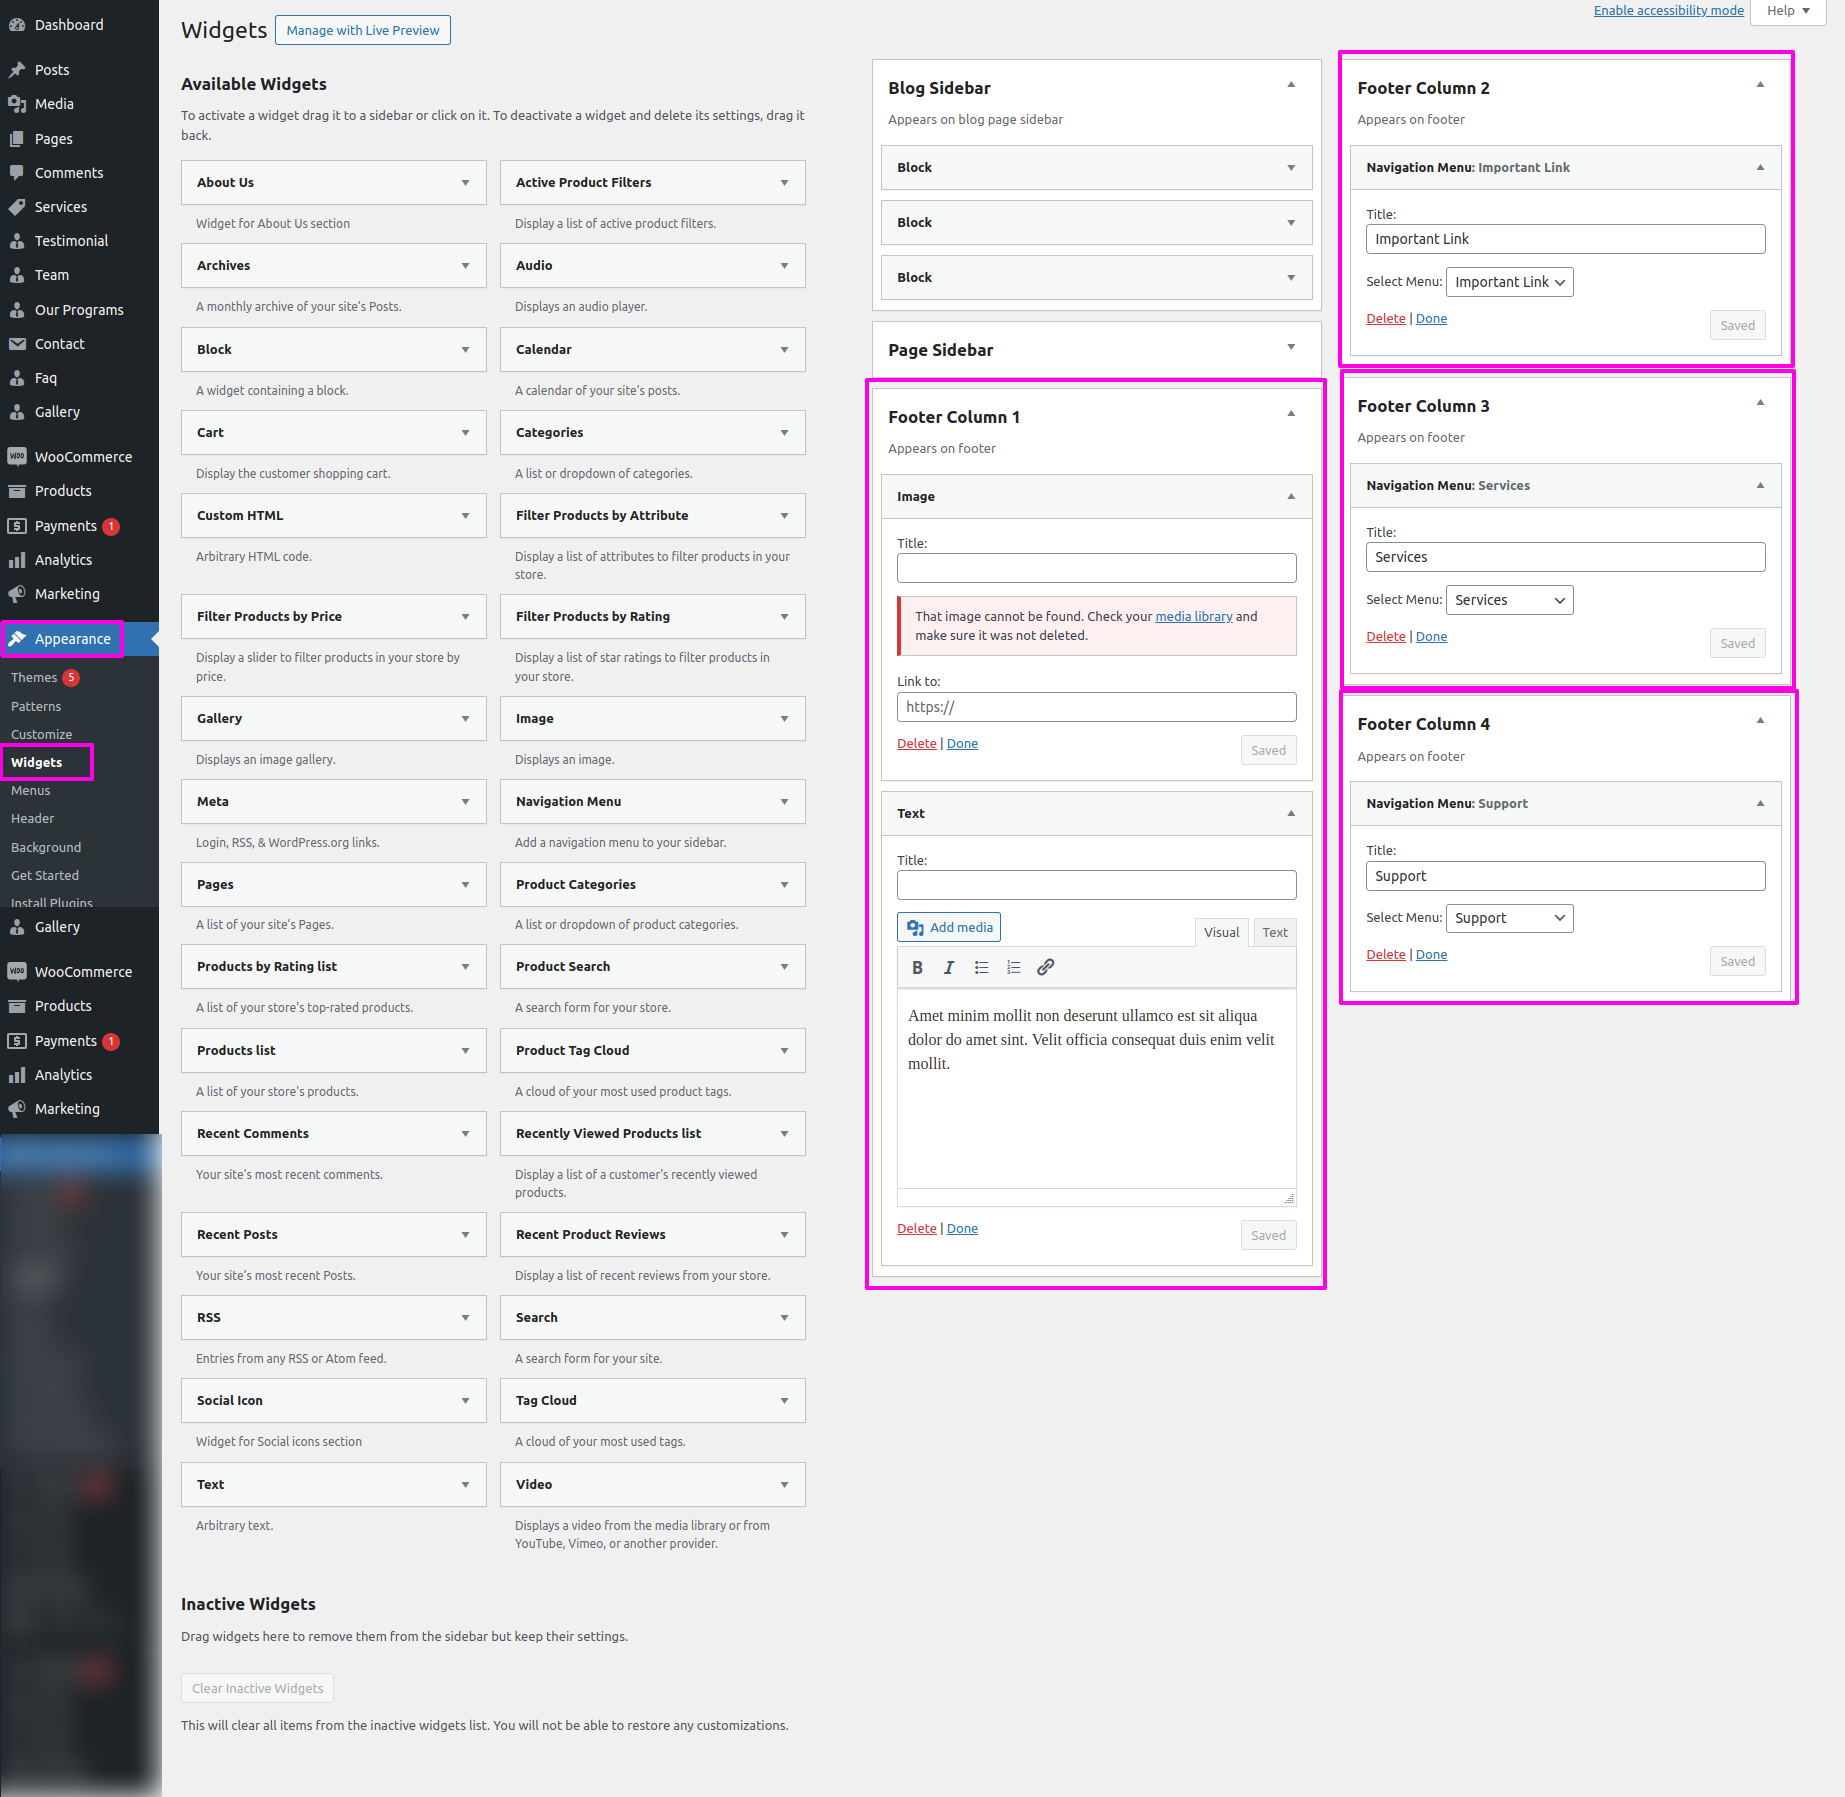Insert a numbered list in Text widget
Viewport: 1845px width, 1797px height.
tap(1013, 967)
